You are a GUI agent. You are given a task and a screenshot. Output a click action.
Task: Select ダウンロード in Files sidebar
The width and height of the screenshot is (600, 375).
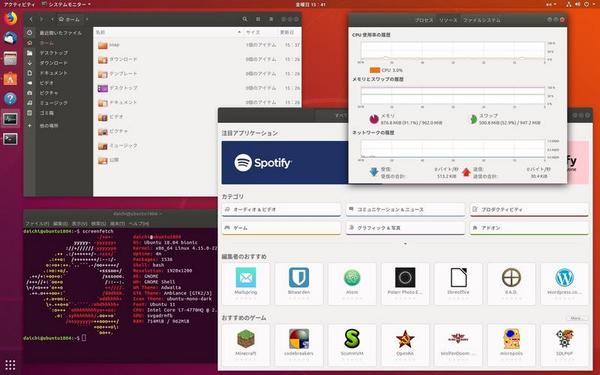(x=54, y=63)
